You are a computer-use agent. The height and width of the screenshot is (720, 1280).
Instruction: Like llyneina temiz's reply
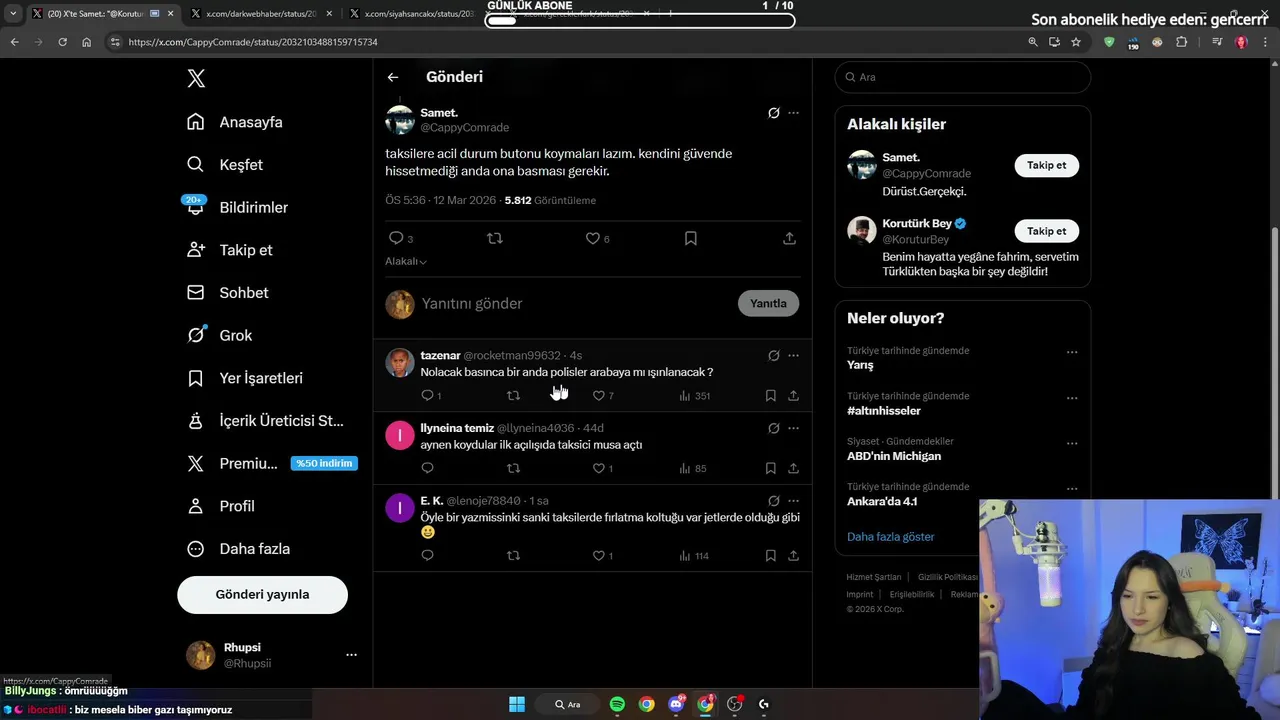coord(599,468)
